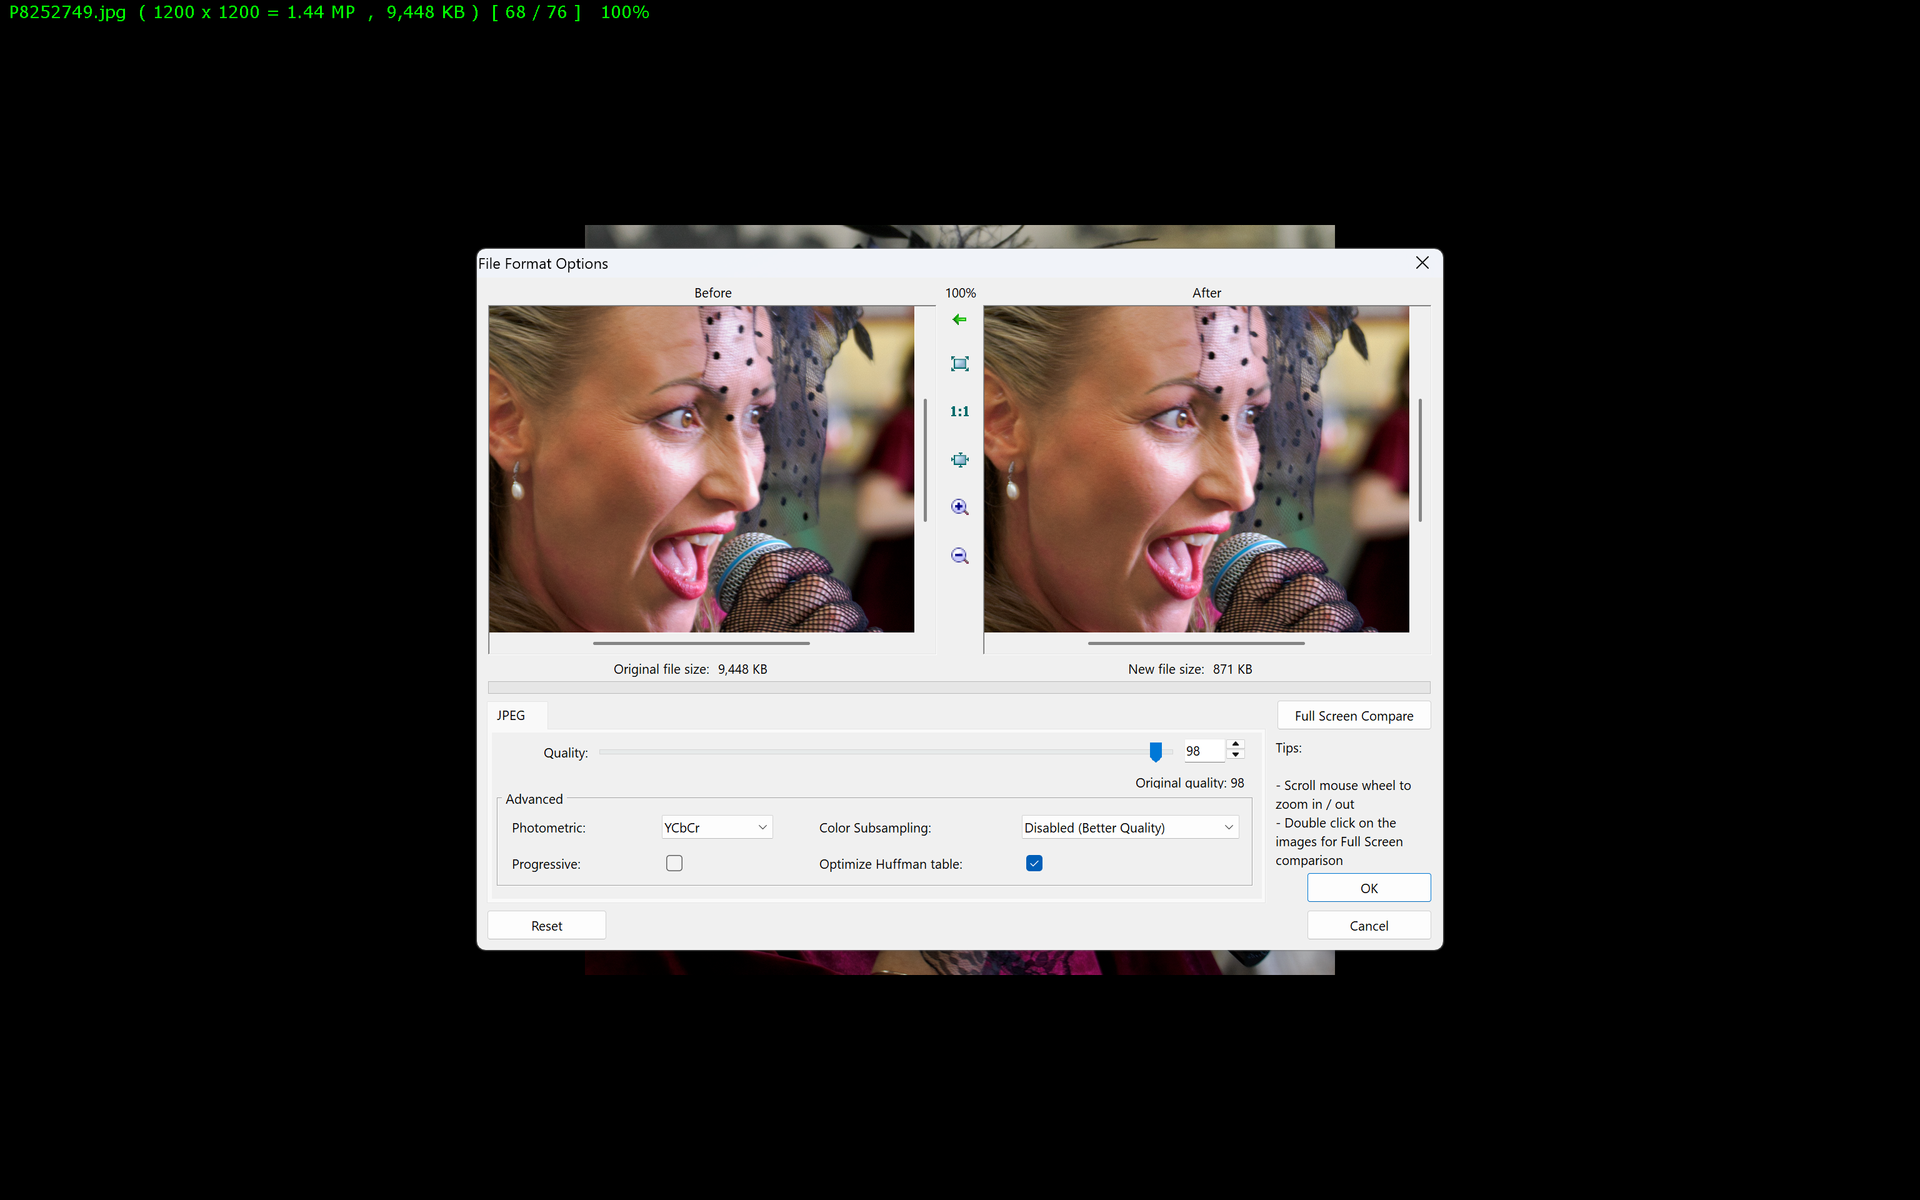Image resolution: width=1920 pixels, height=1200 pixels.
Task: Click the scrollbar under the Before preview
Action: point(702,643)
